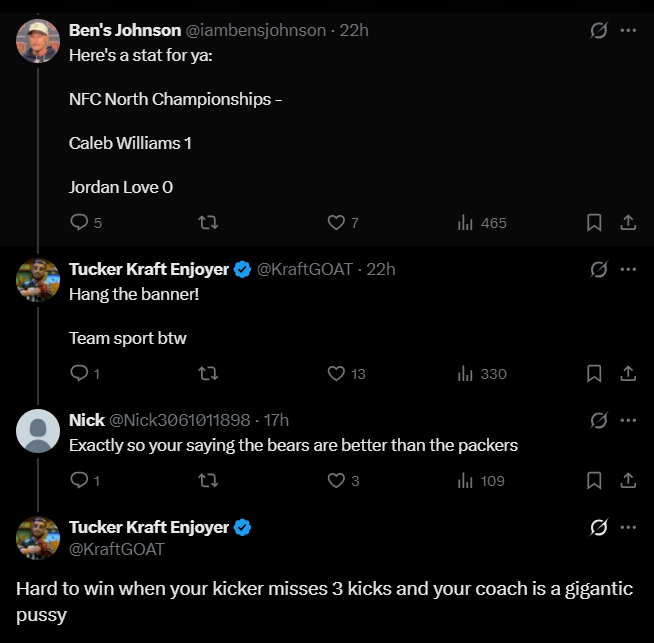Open more options on Nick's tweet
The height and width of the screenshot is (643, 654).
pos(628,420)
